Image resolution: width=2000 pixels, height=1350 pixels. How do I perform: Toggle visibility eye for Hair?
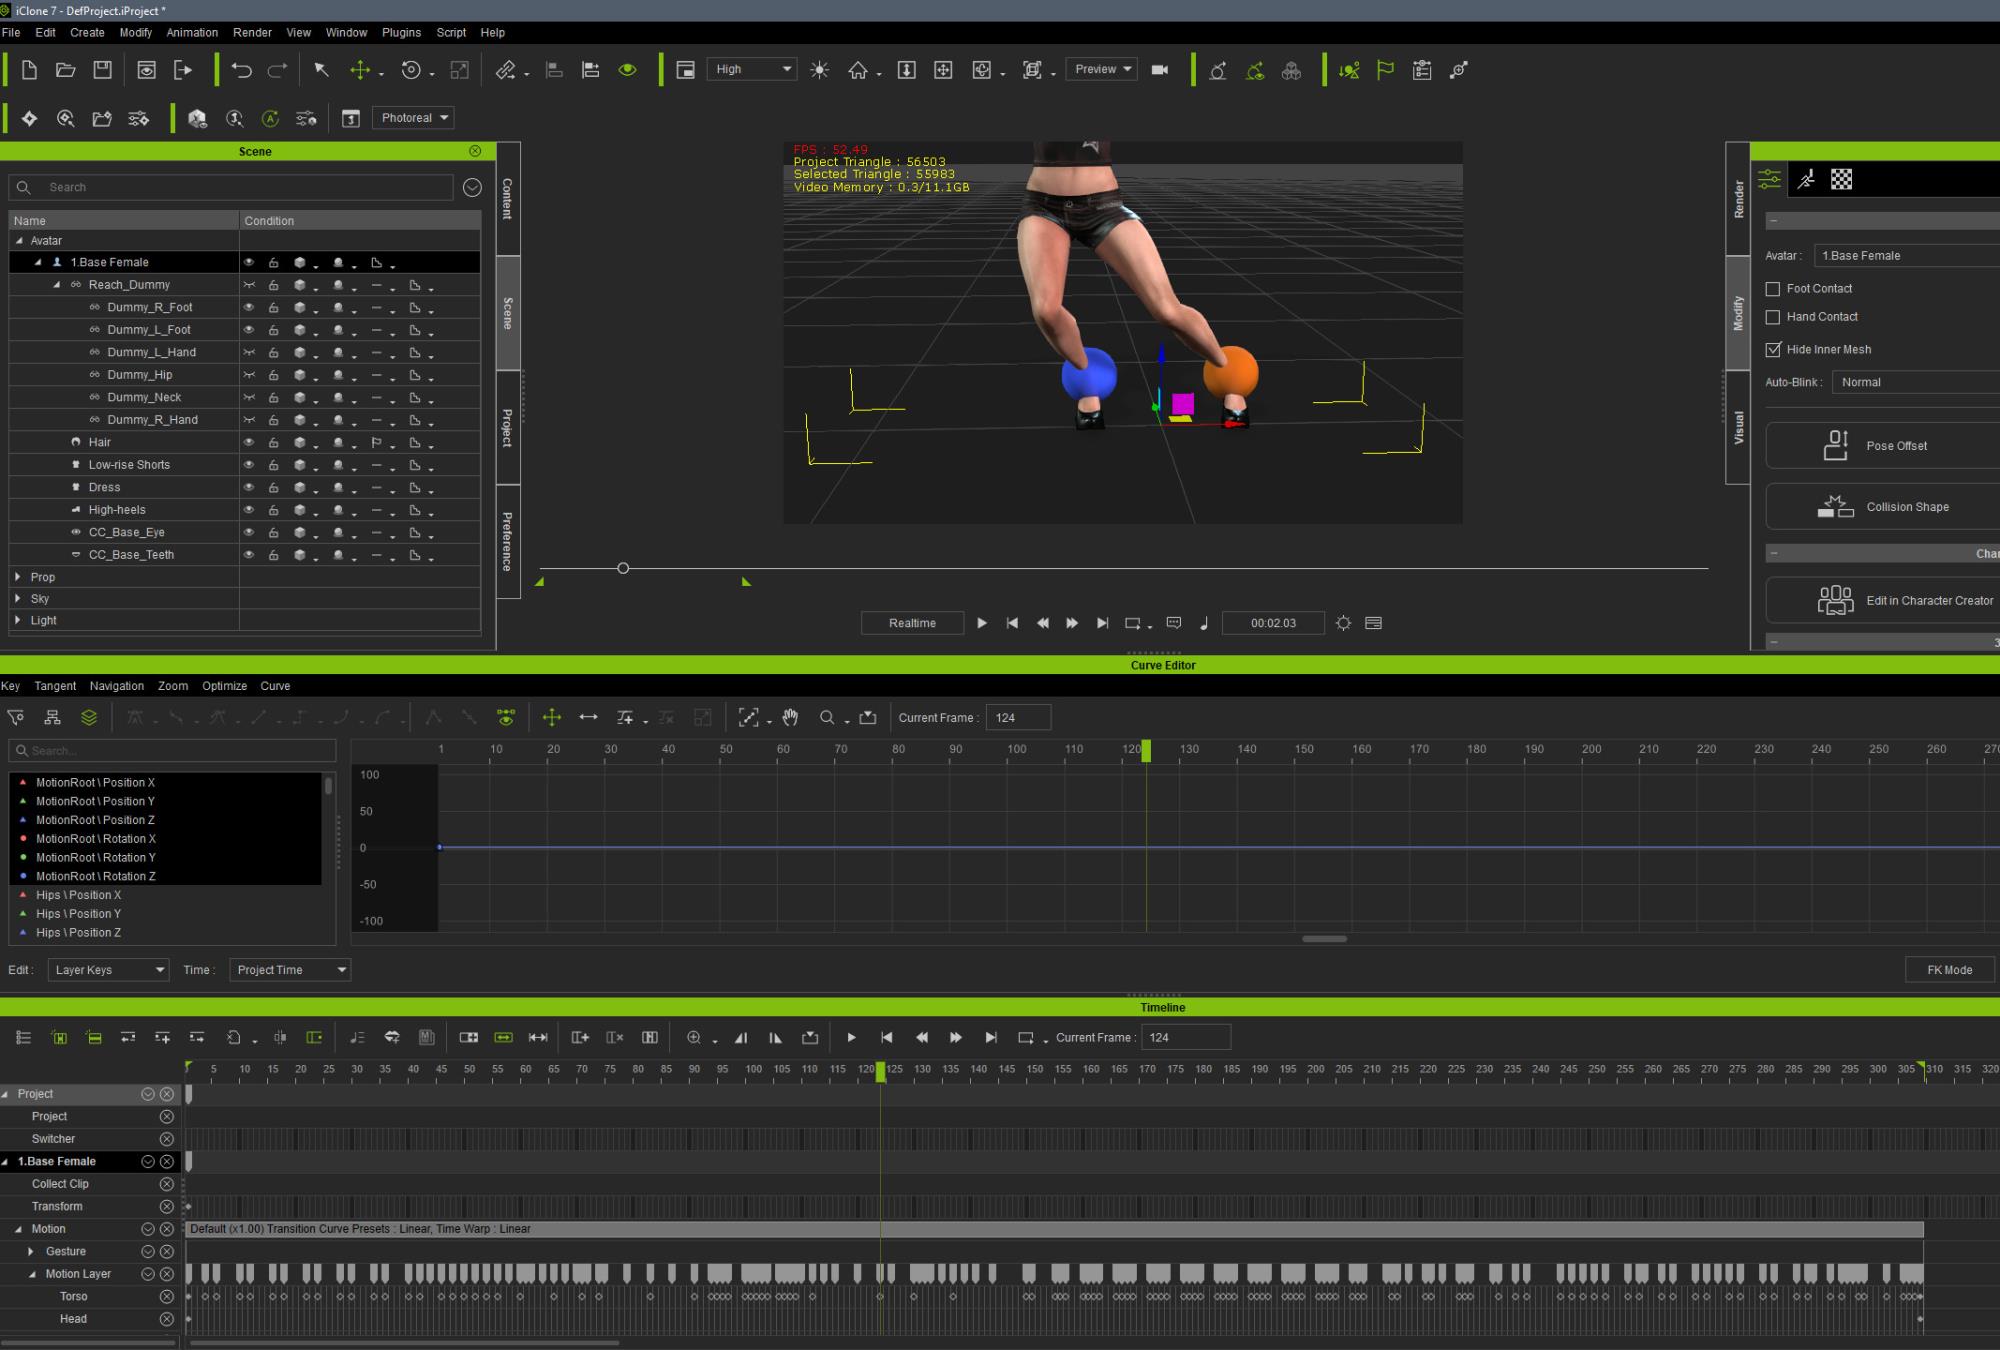(249, 442)
